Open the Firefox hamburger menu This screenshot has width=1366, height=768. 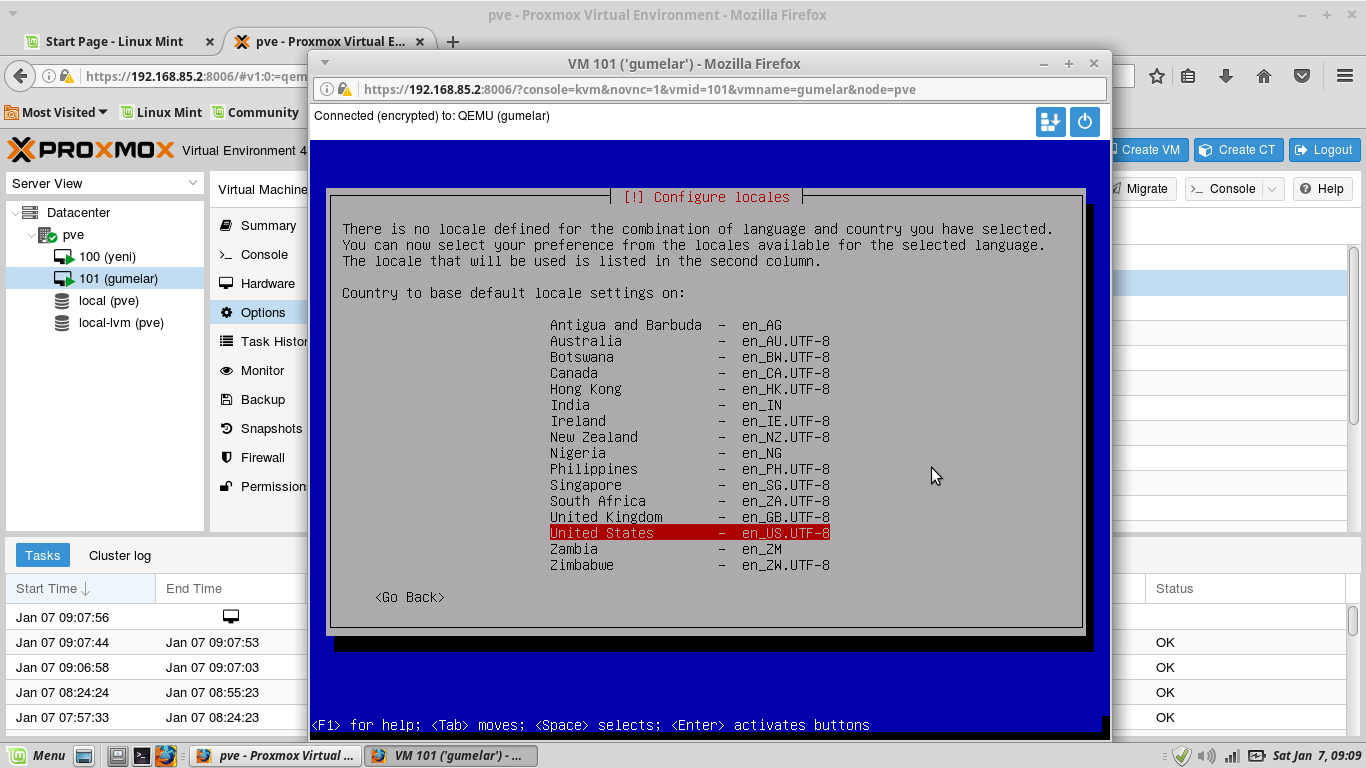point(1345,76)
